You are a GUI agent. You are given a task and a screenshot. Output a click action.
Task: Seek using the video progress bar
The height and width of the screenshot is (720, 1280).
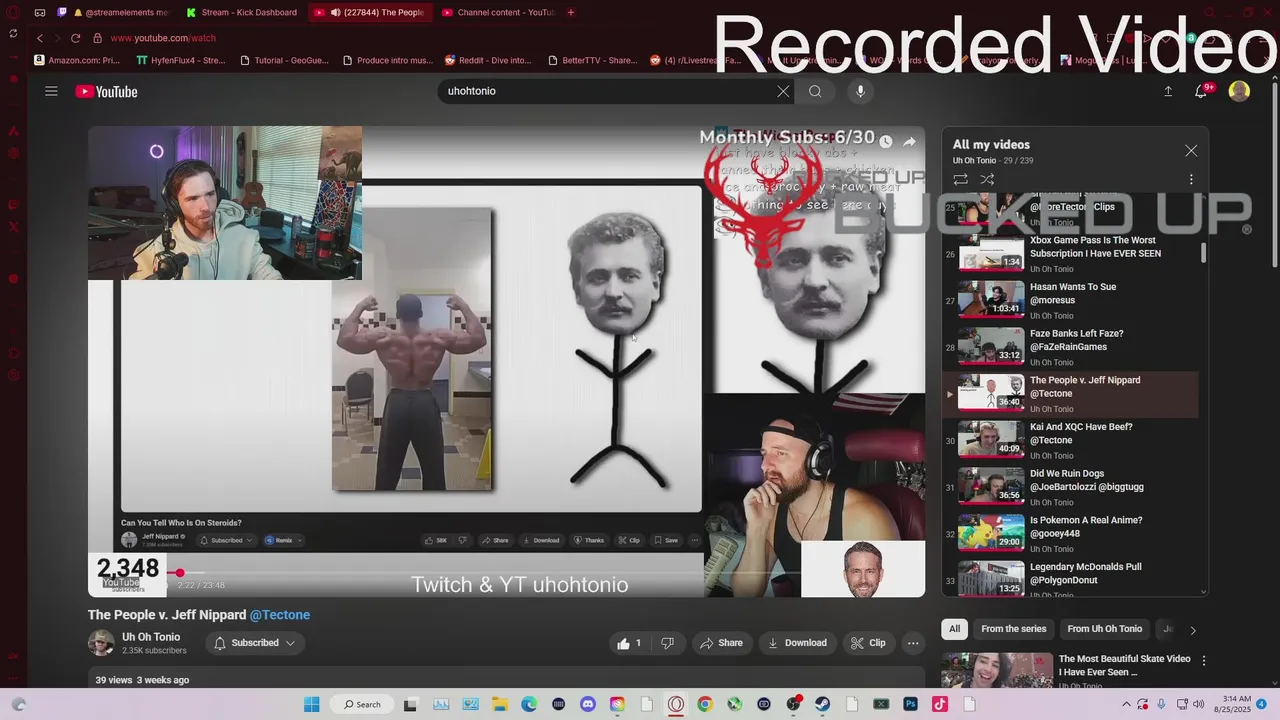[x=506, y=573]
